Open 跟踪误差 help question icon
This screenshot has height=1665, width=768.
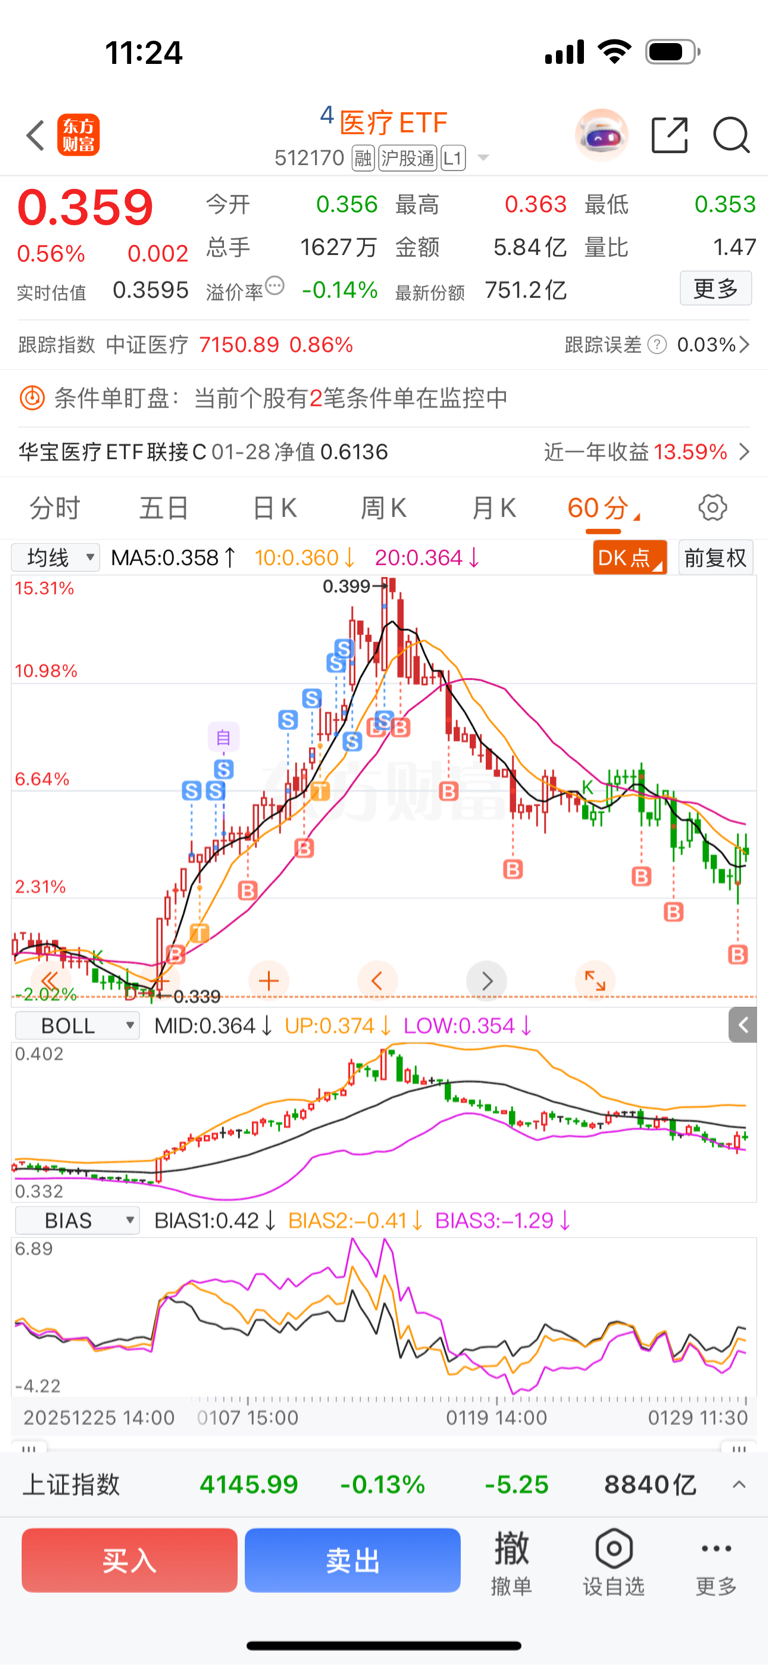pos(657,345)
